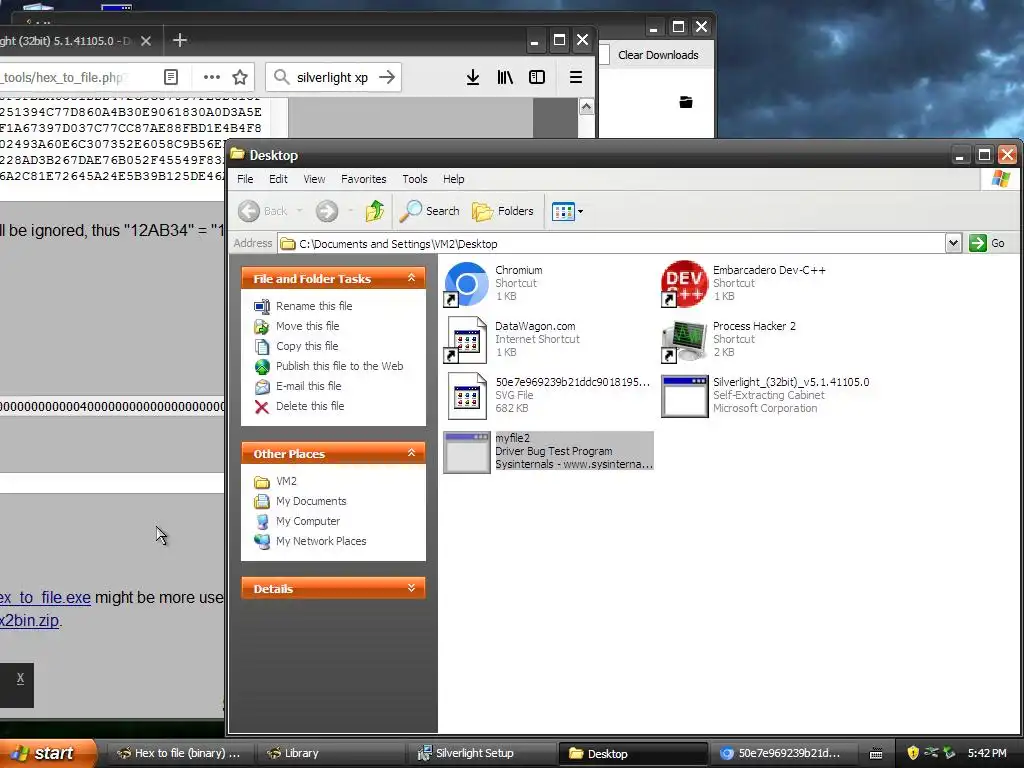The image size is (1024, 768).
Task: Open My Computer in Other Places
Action: [x=307, y=521]
